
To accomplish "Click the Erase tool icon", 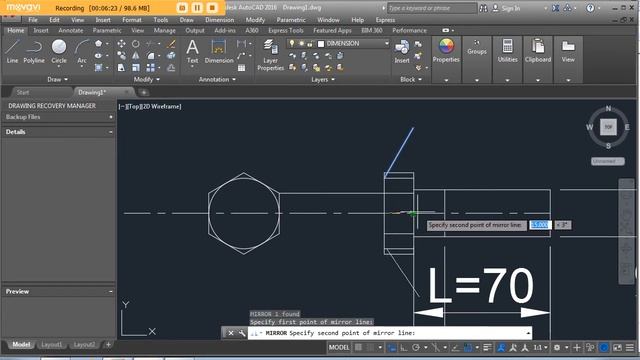I will coord(171,44).
